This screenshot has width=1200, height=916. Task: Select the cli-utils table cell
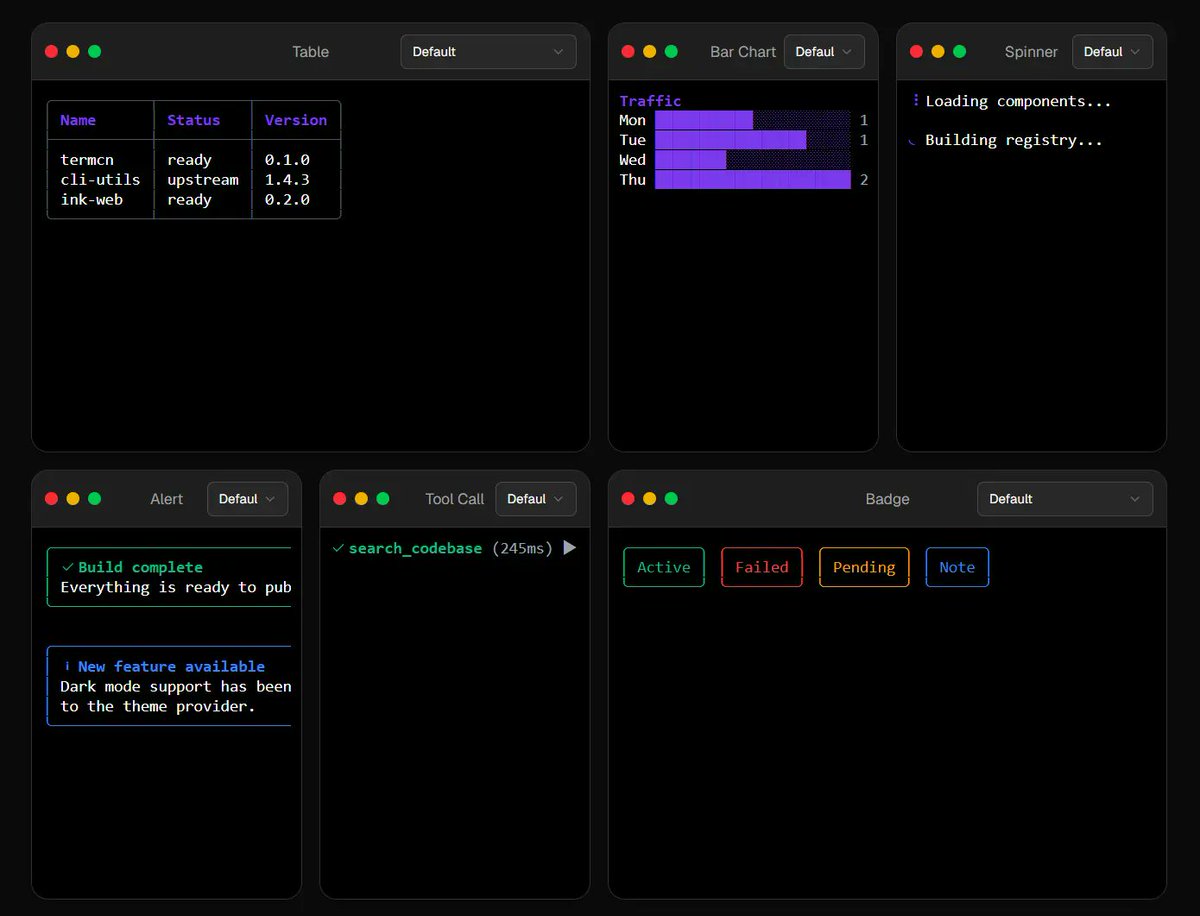(100, 180)
